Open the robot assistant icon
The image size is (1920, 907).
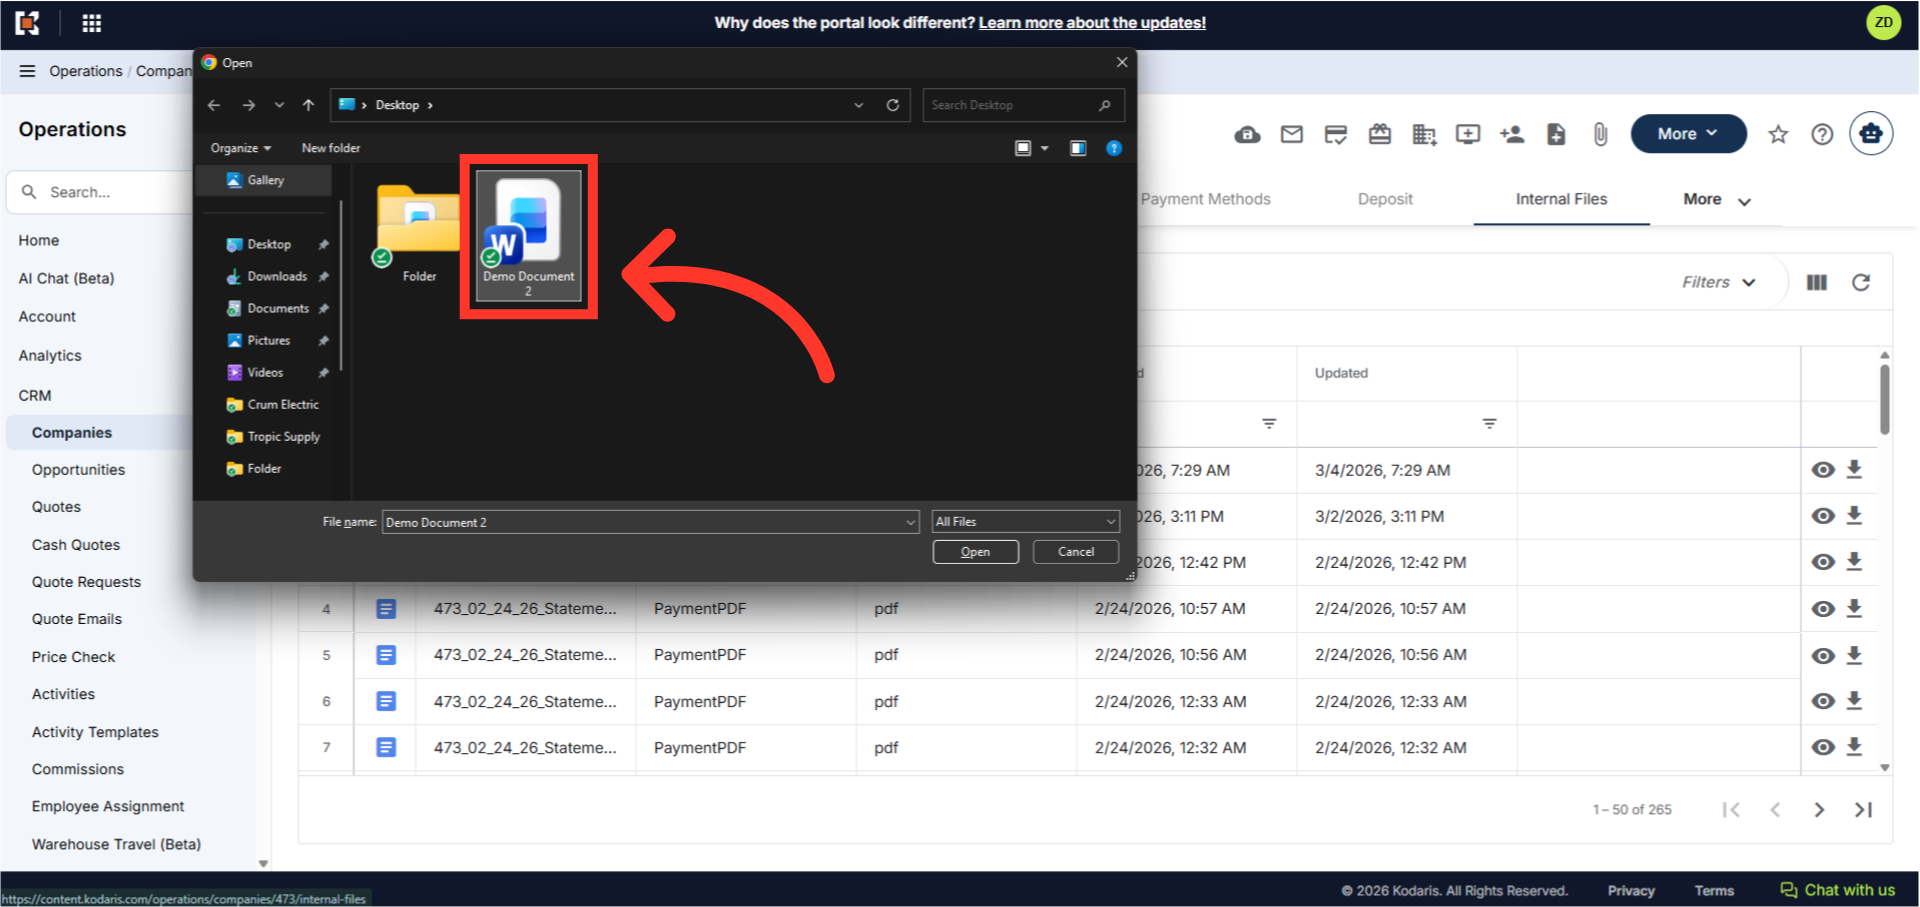point(1870,134)
